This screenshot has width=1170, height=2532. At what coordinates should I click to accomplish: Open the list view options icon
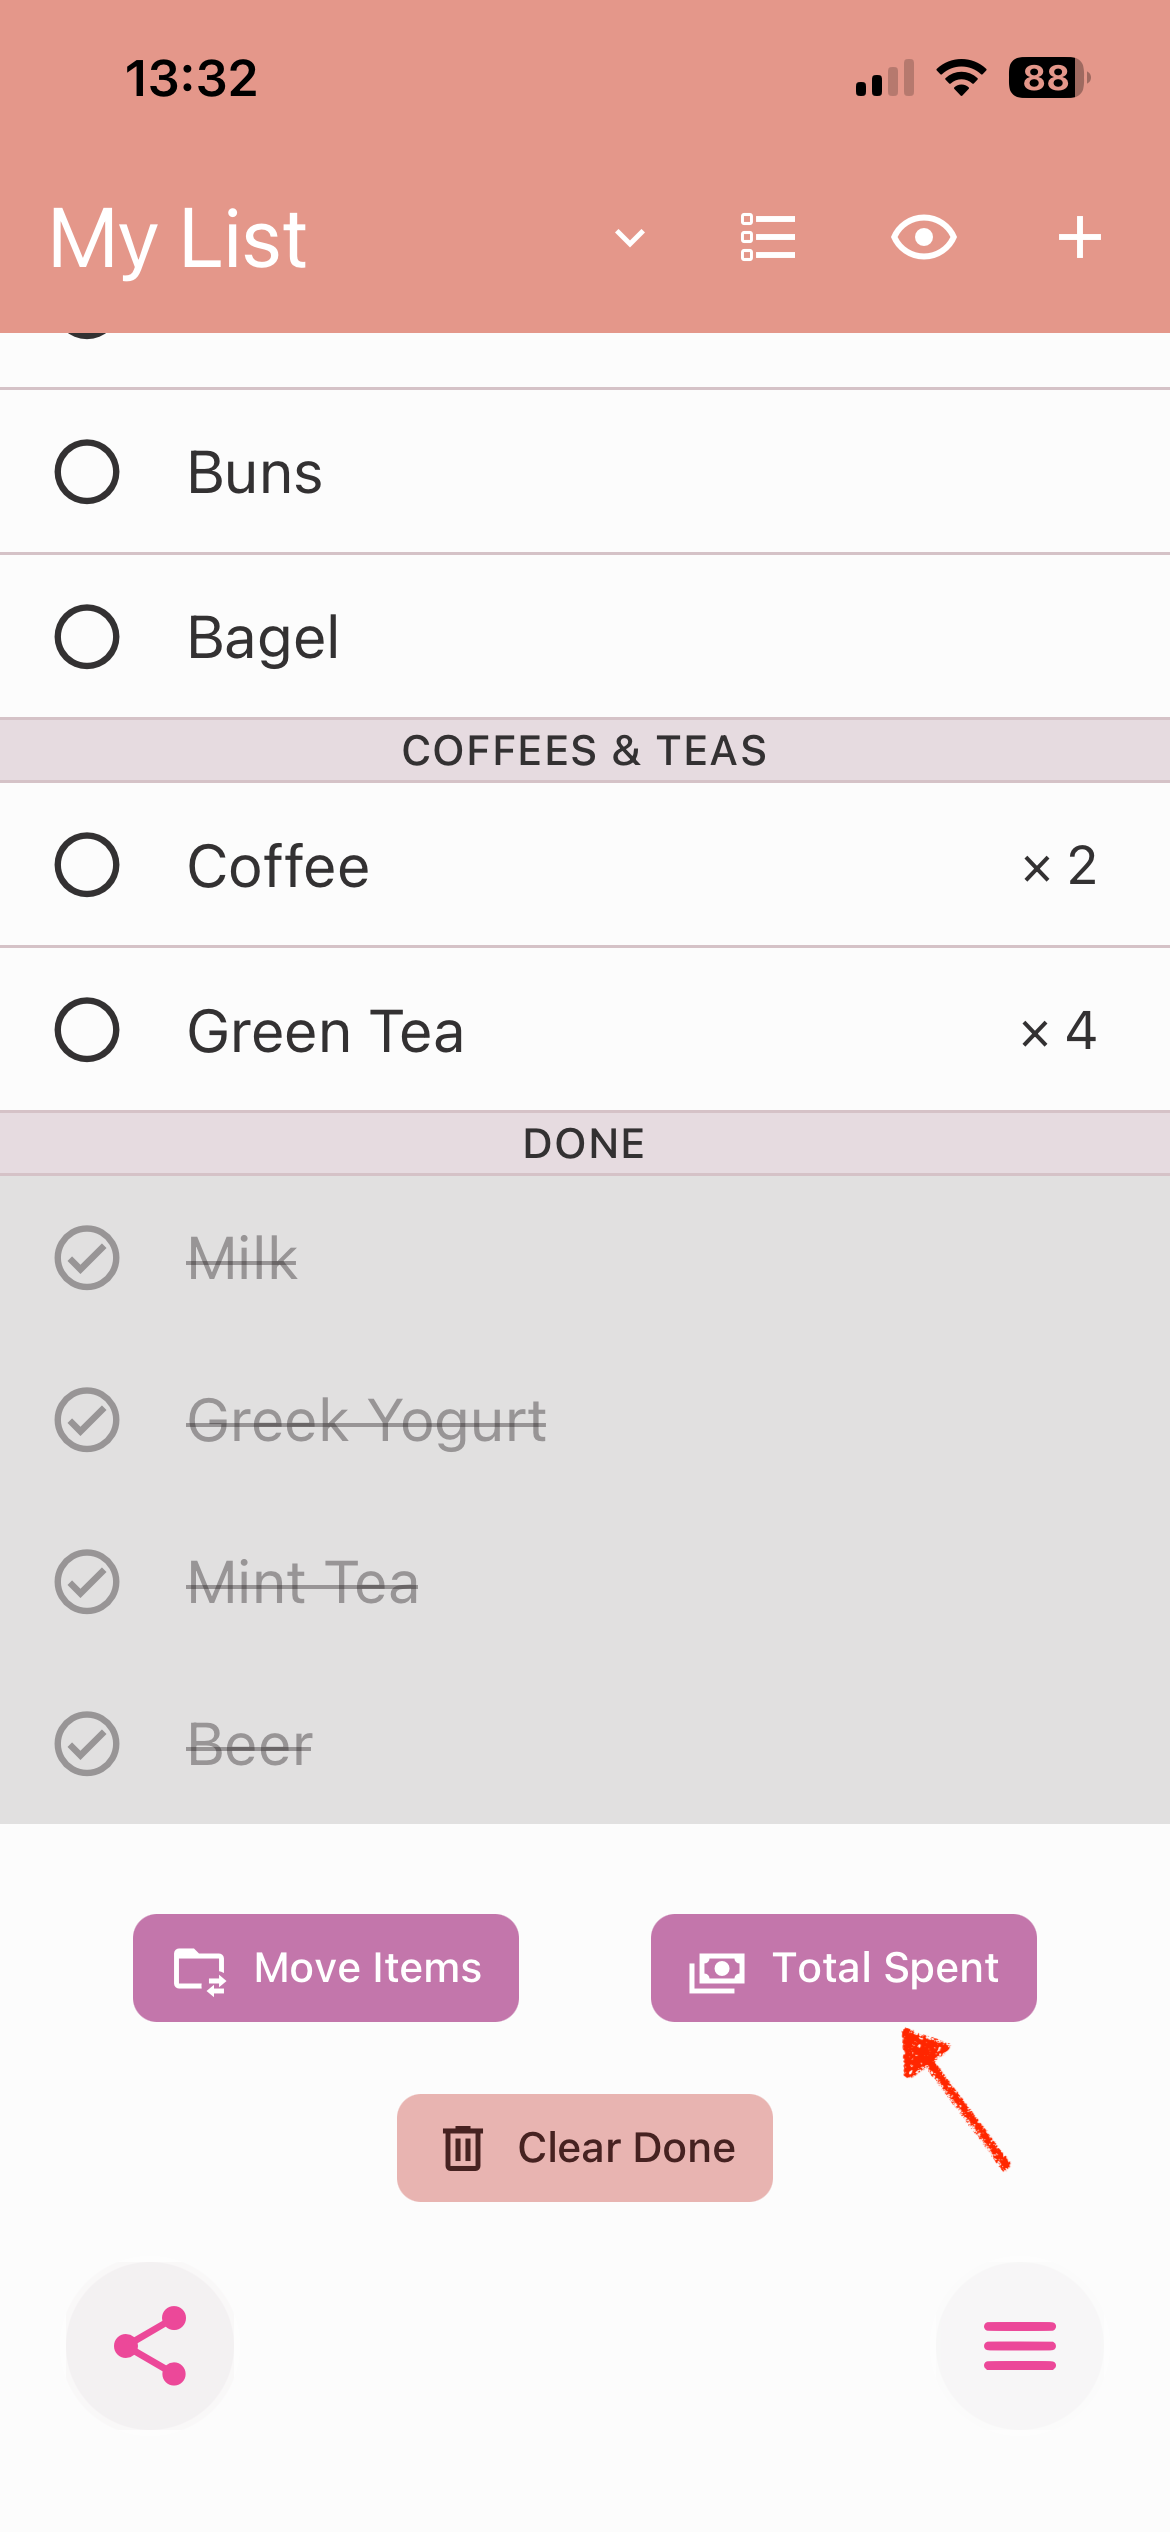point(768,238)
